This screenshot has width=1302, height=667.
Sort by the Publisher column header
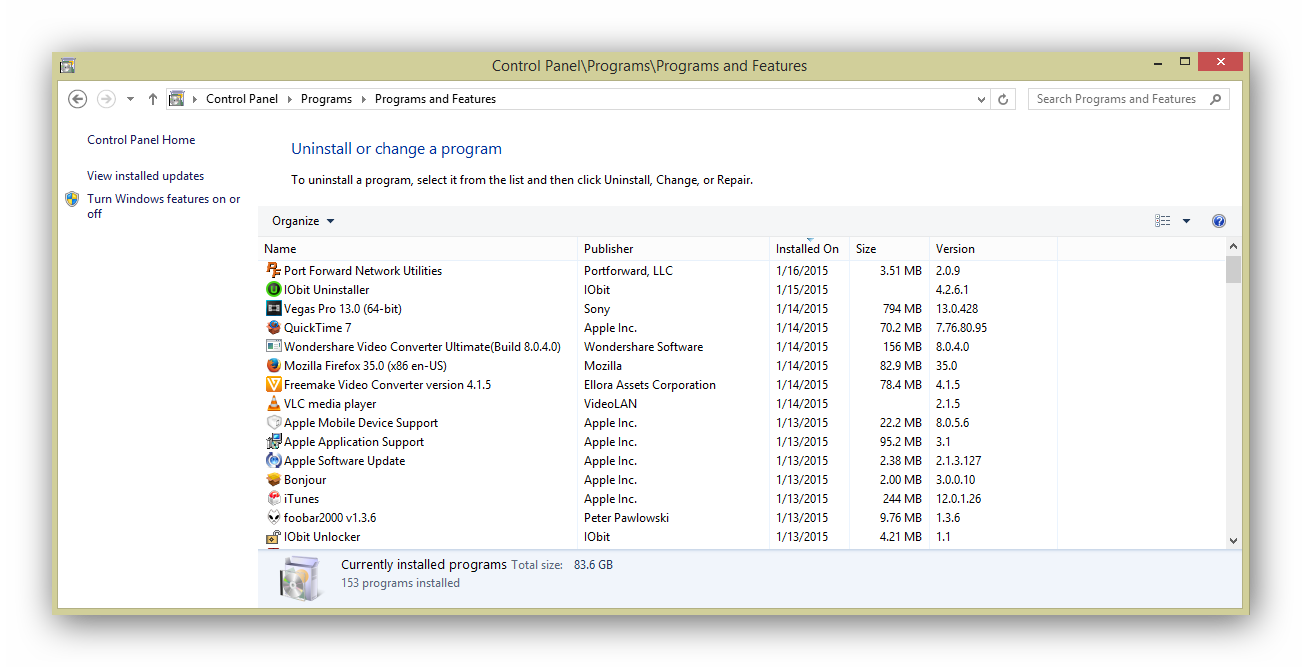674,249
